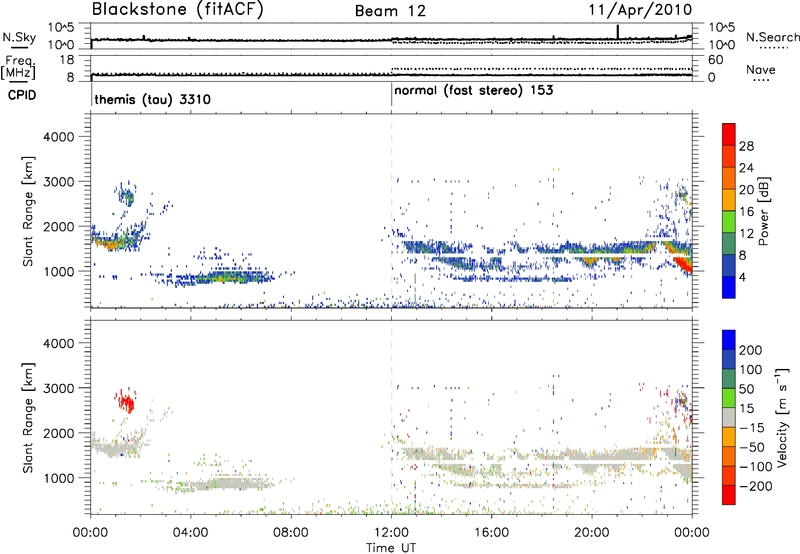Click the bright blue bottom segment of the Power colorbar
800x554 pixels.
[x=729, y=287]
